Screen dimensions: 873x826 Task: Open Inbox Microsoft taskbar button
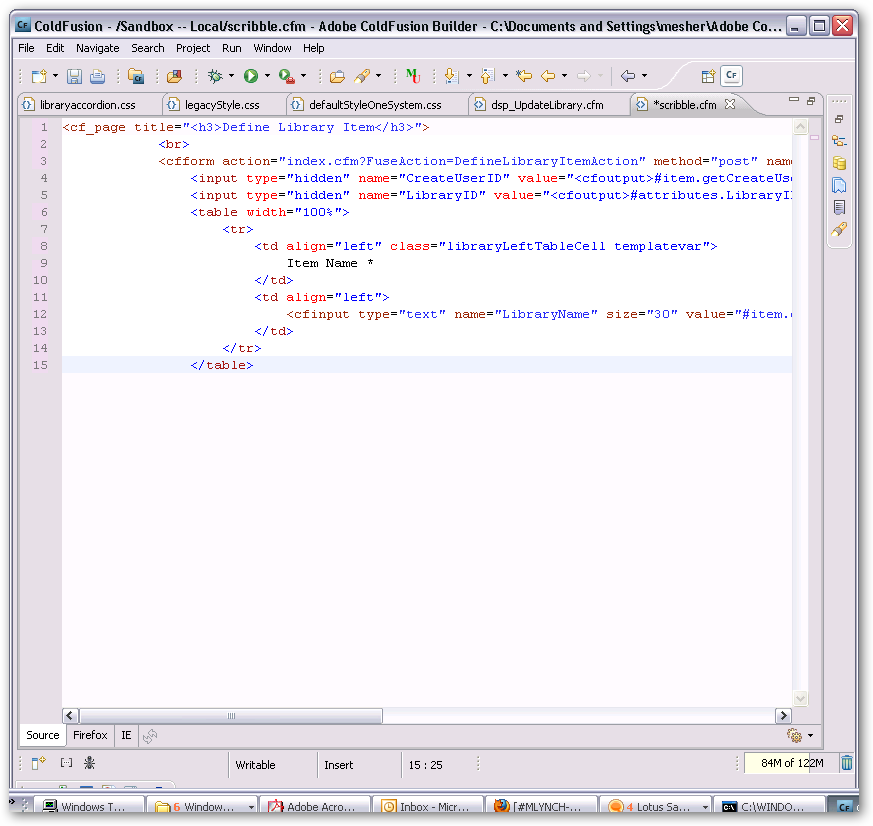(427, 807)
